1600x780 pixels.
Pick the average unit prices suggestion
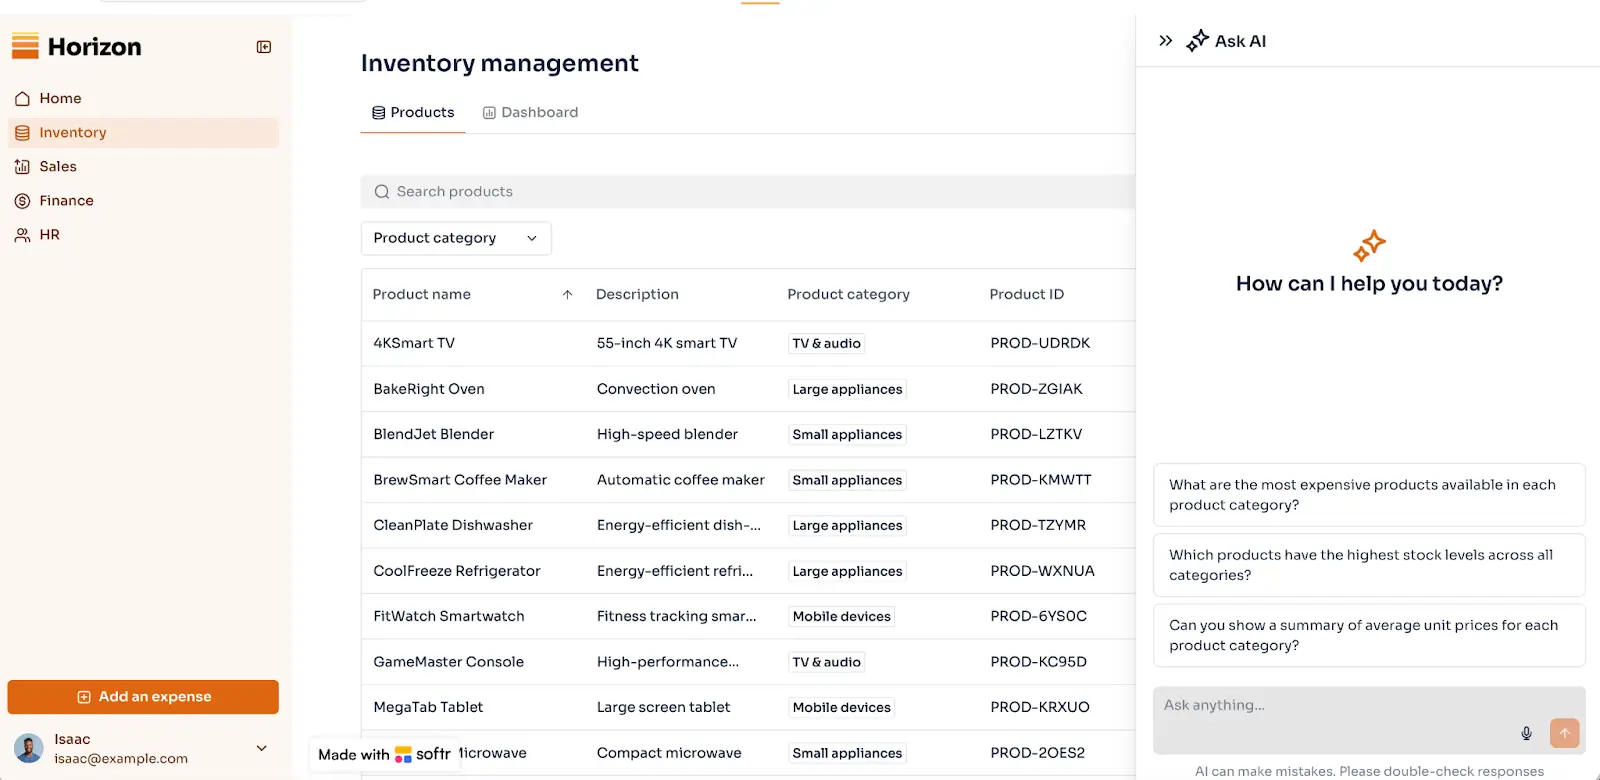pos(1369,635)
